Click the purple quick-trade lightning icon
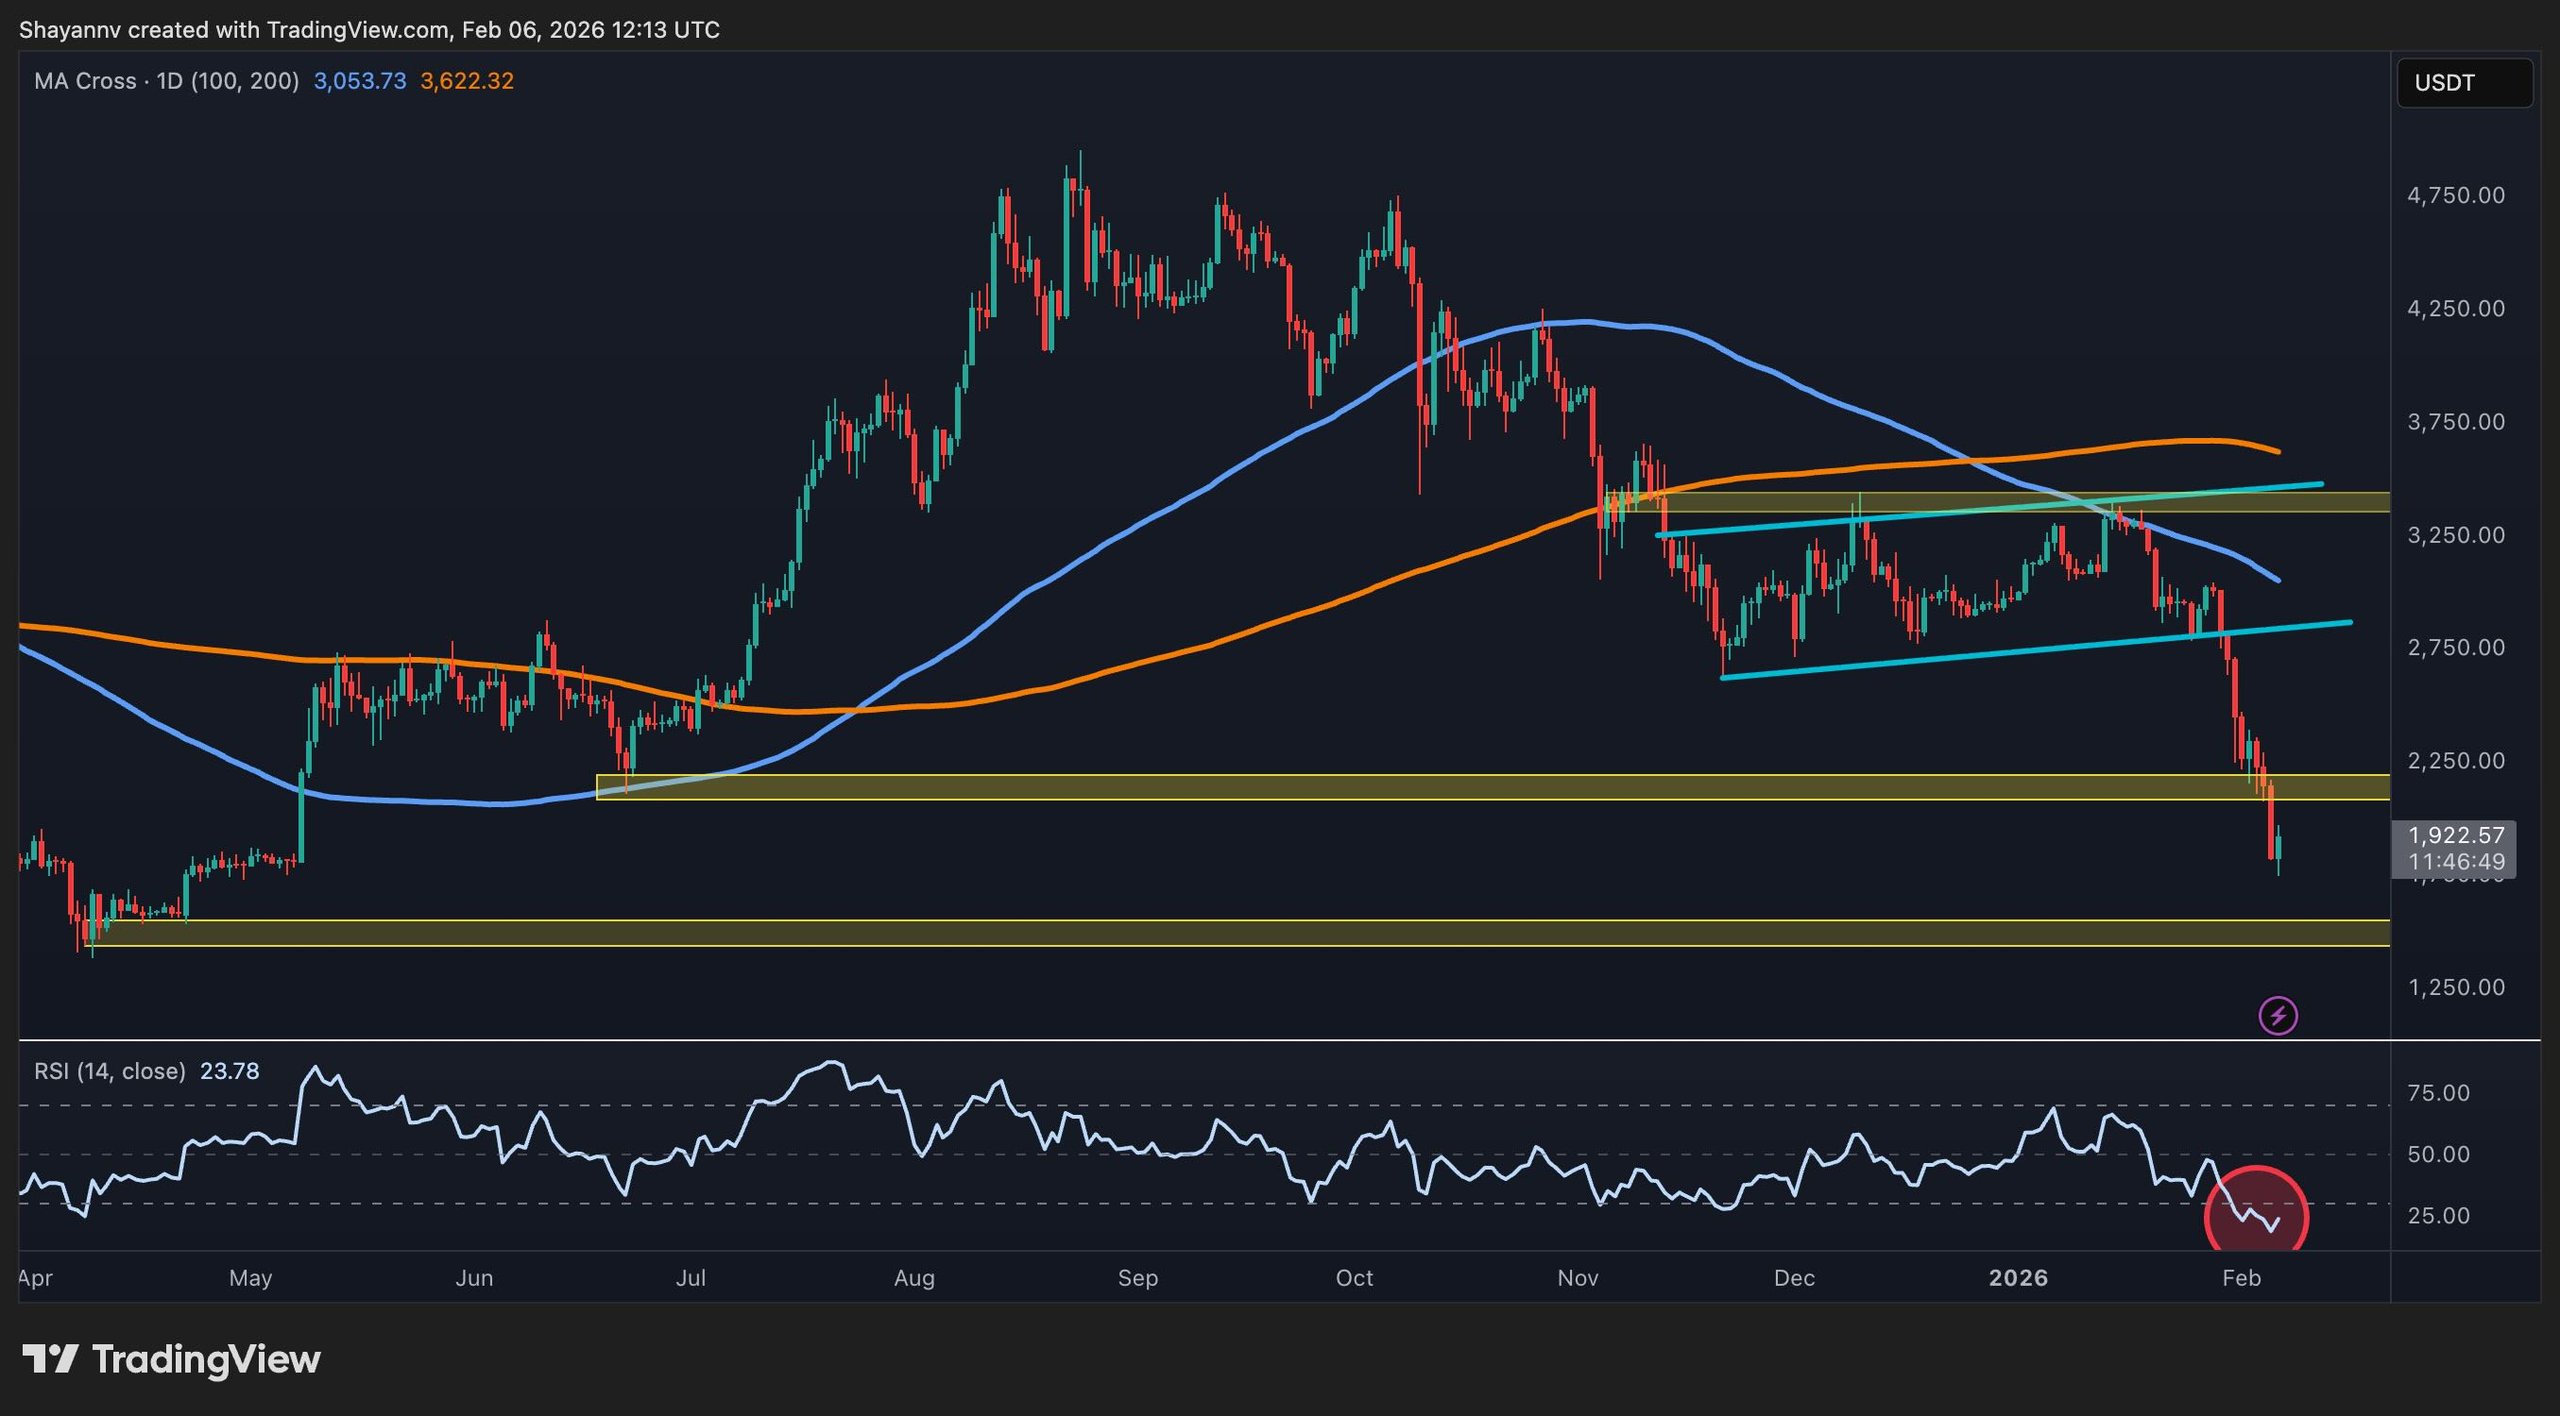Image resolution: width=2560 pixels, height=1416 pixels. point(2277,1015)
